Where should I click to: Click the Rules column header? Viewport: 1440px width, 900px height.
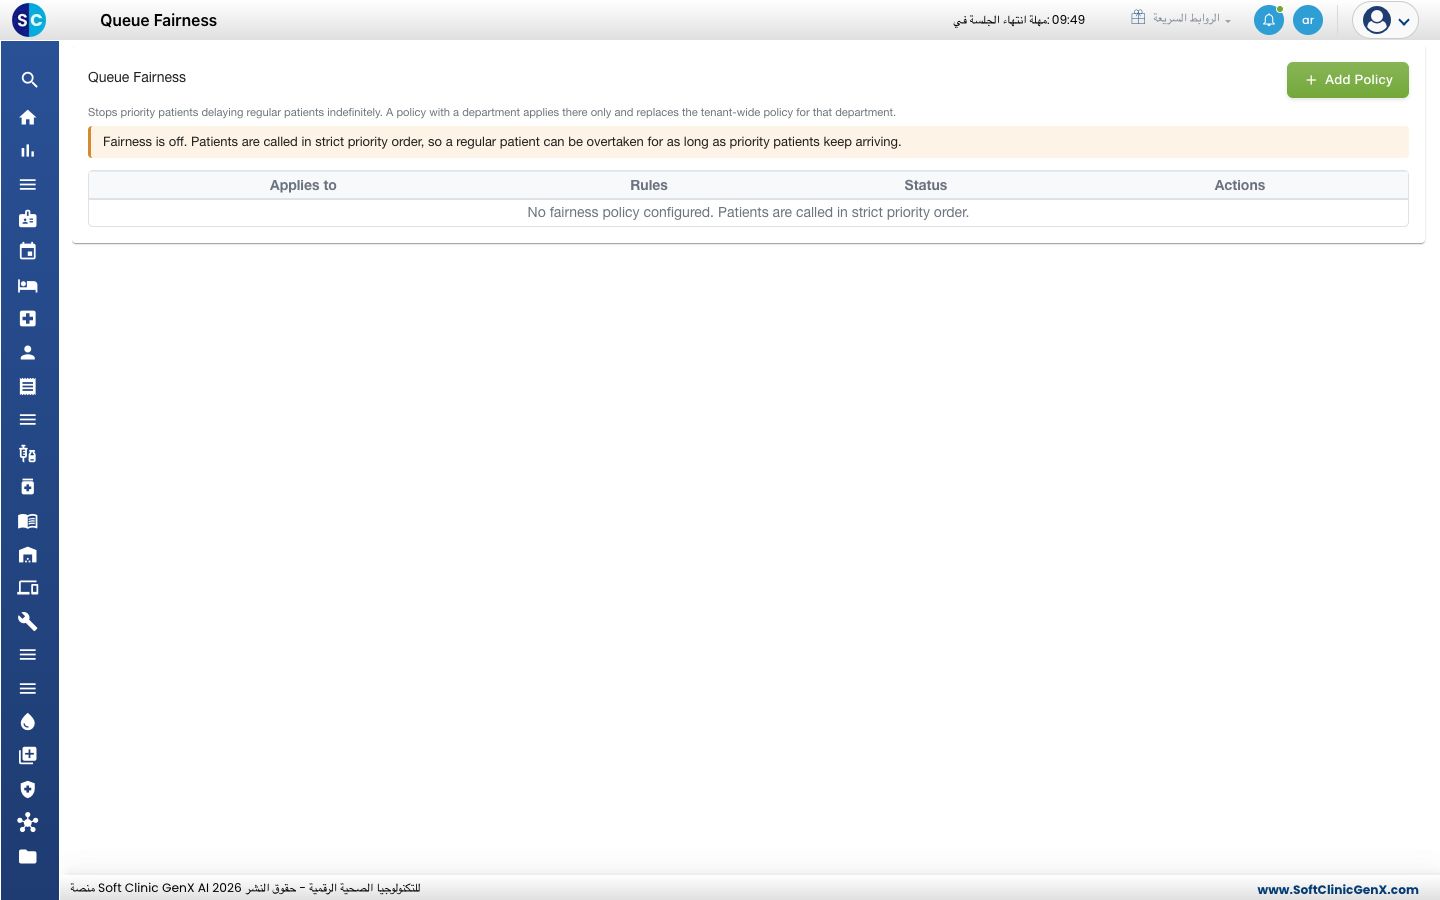coord(649,185)
